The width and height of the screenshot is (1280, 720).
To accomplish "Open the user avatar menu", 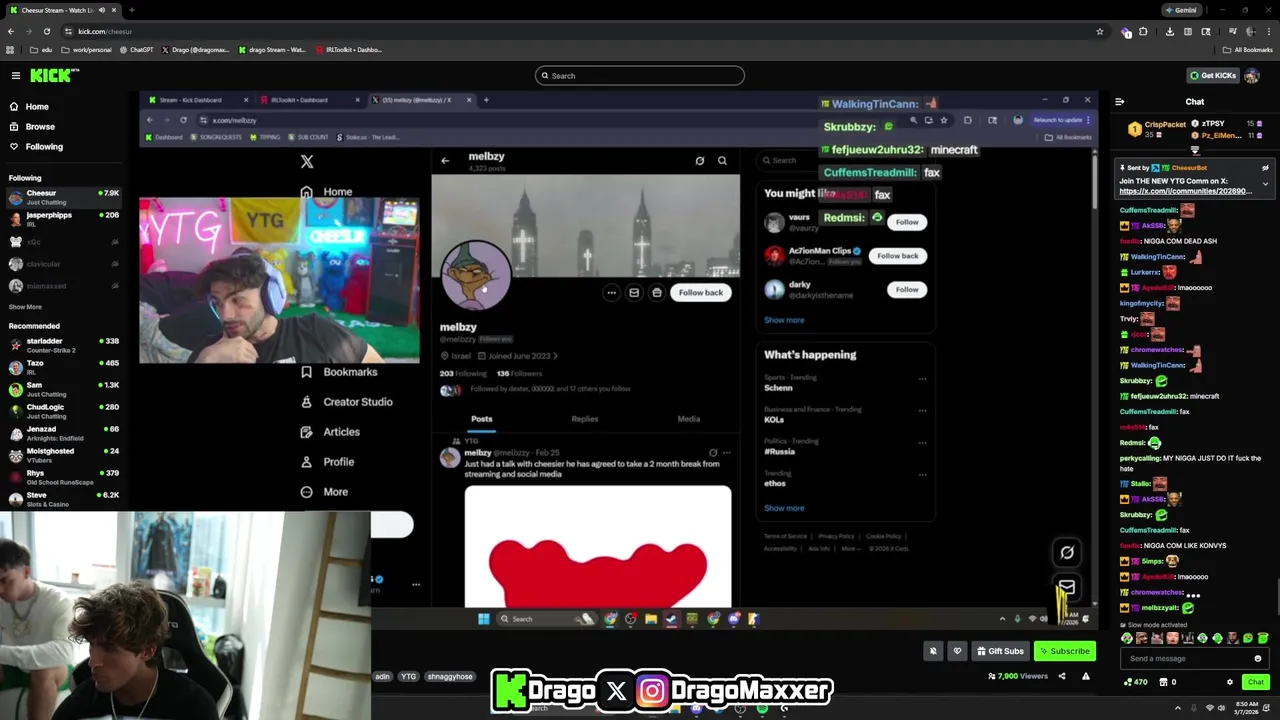I will pos(1253,75).
